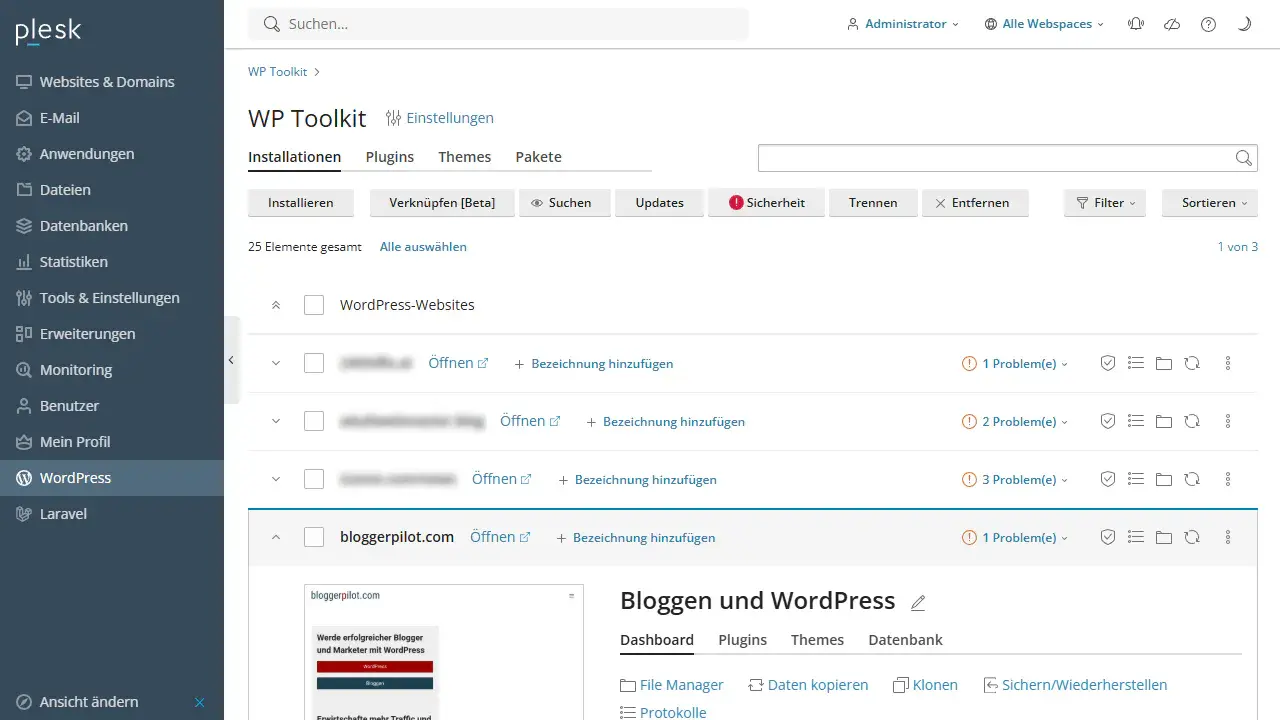Click the refresh icon in the bloggerpilot.com row
This screenshot has height=720, width=1280.
tap(1191, 538)
